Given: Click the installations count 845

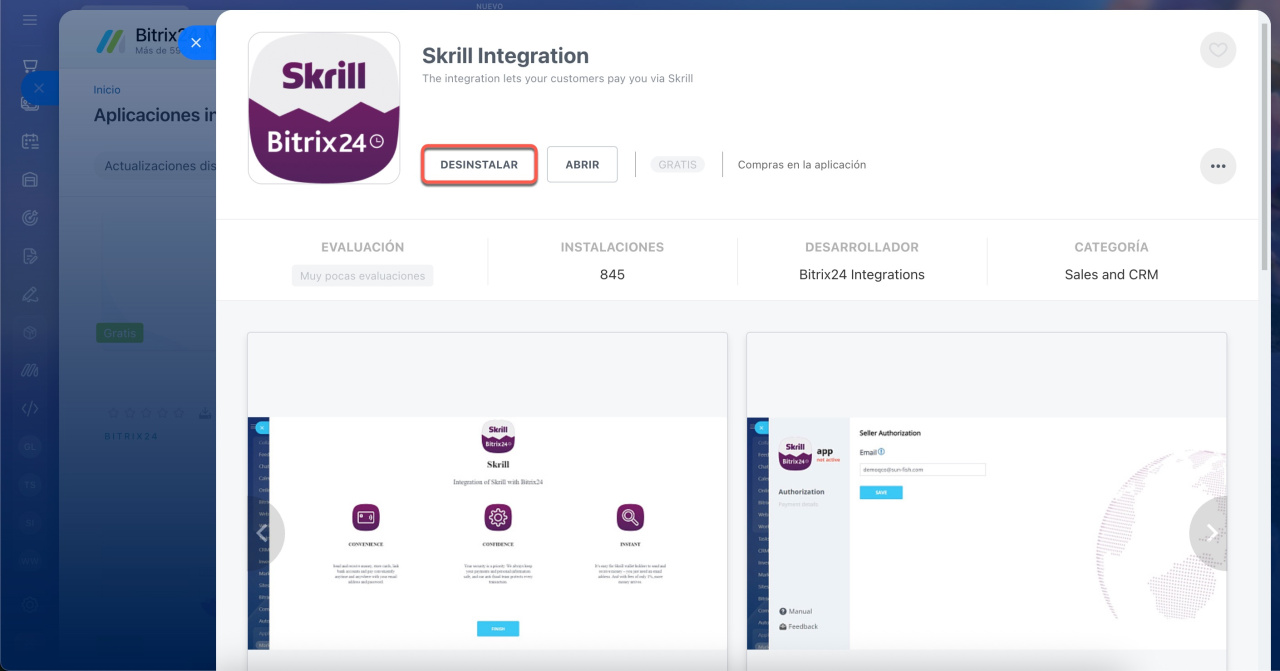Looking at the screenshot, I should pyautogui.click(x=612, y=275).
